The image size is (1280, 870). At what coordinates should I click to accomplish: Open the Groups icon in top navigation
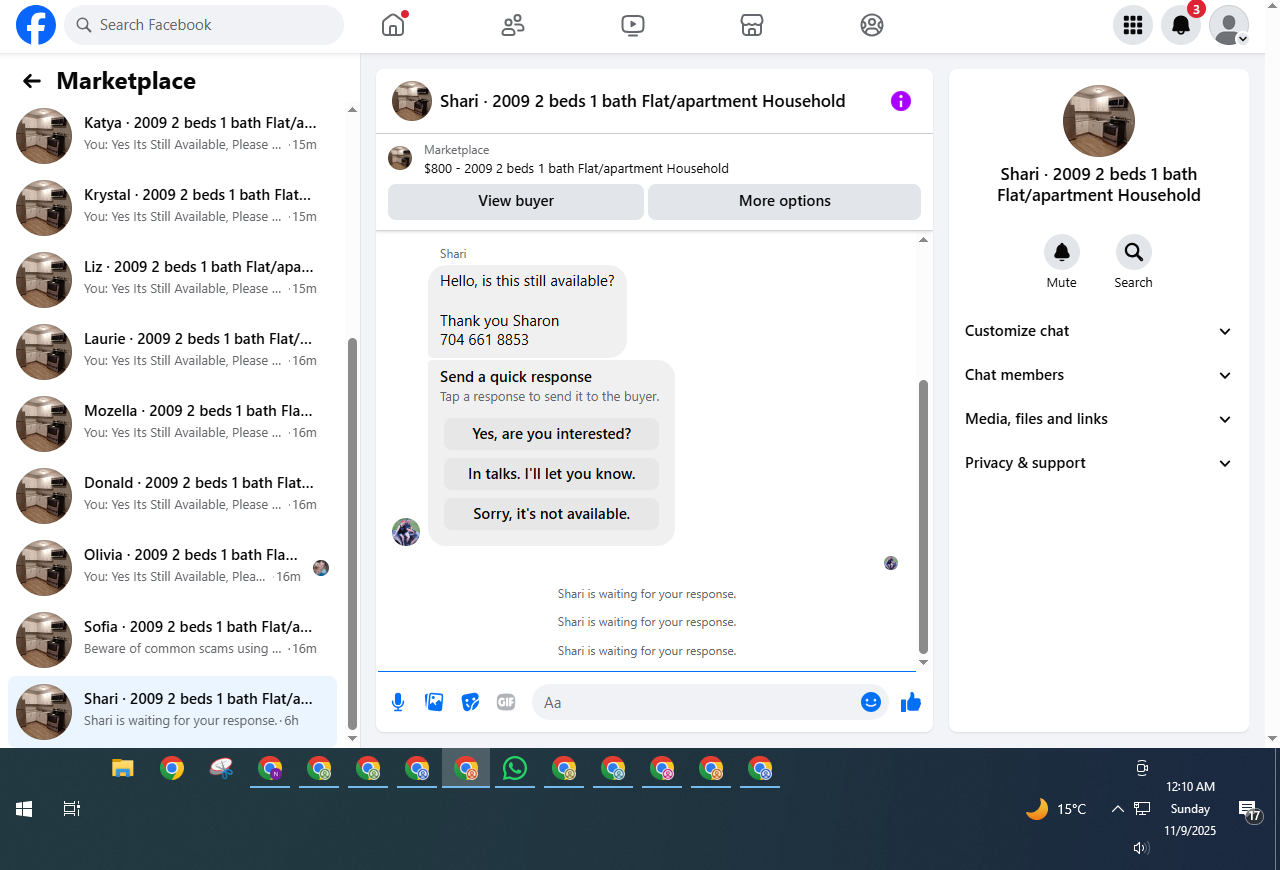(x=872, y=25)
